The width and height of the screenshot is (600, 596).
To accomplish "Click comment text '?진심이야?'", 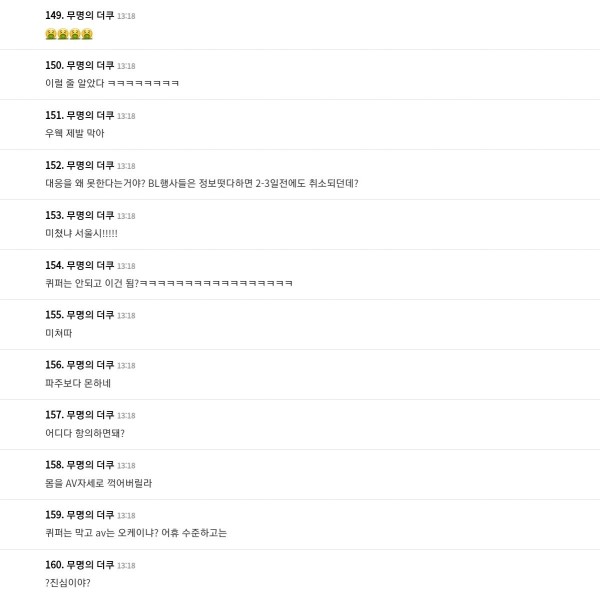I will tap(68, 583).
